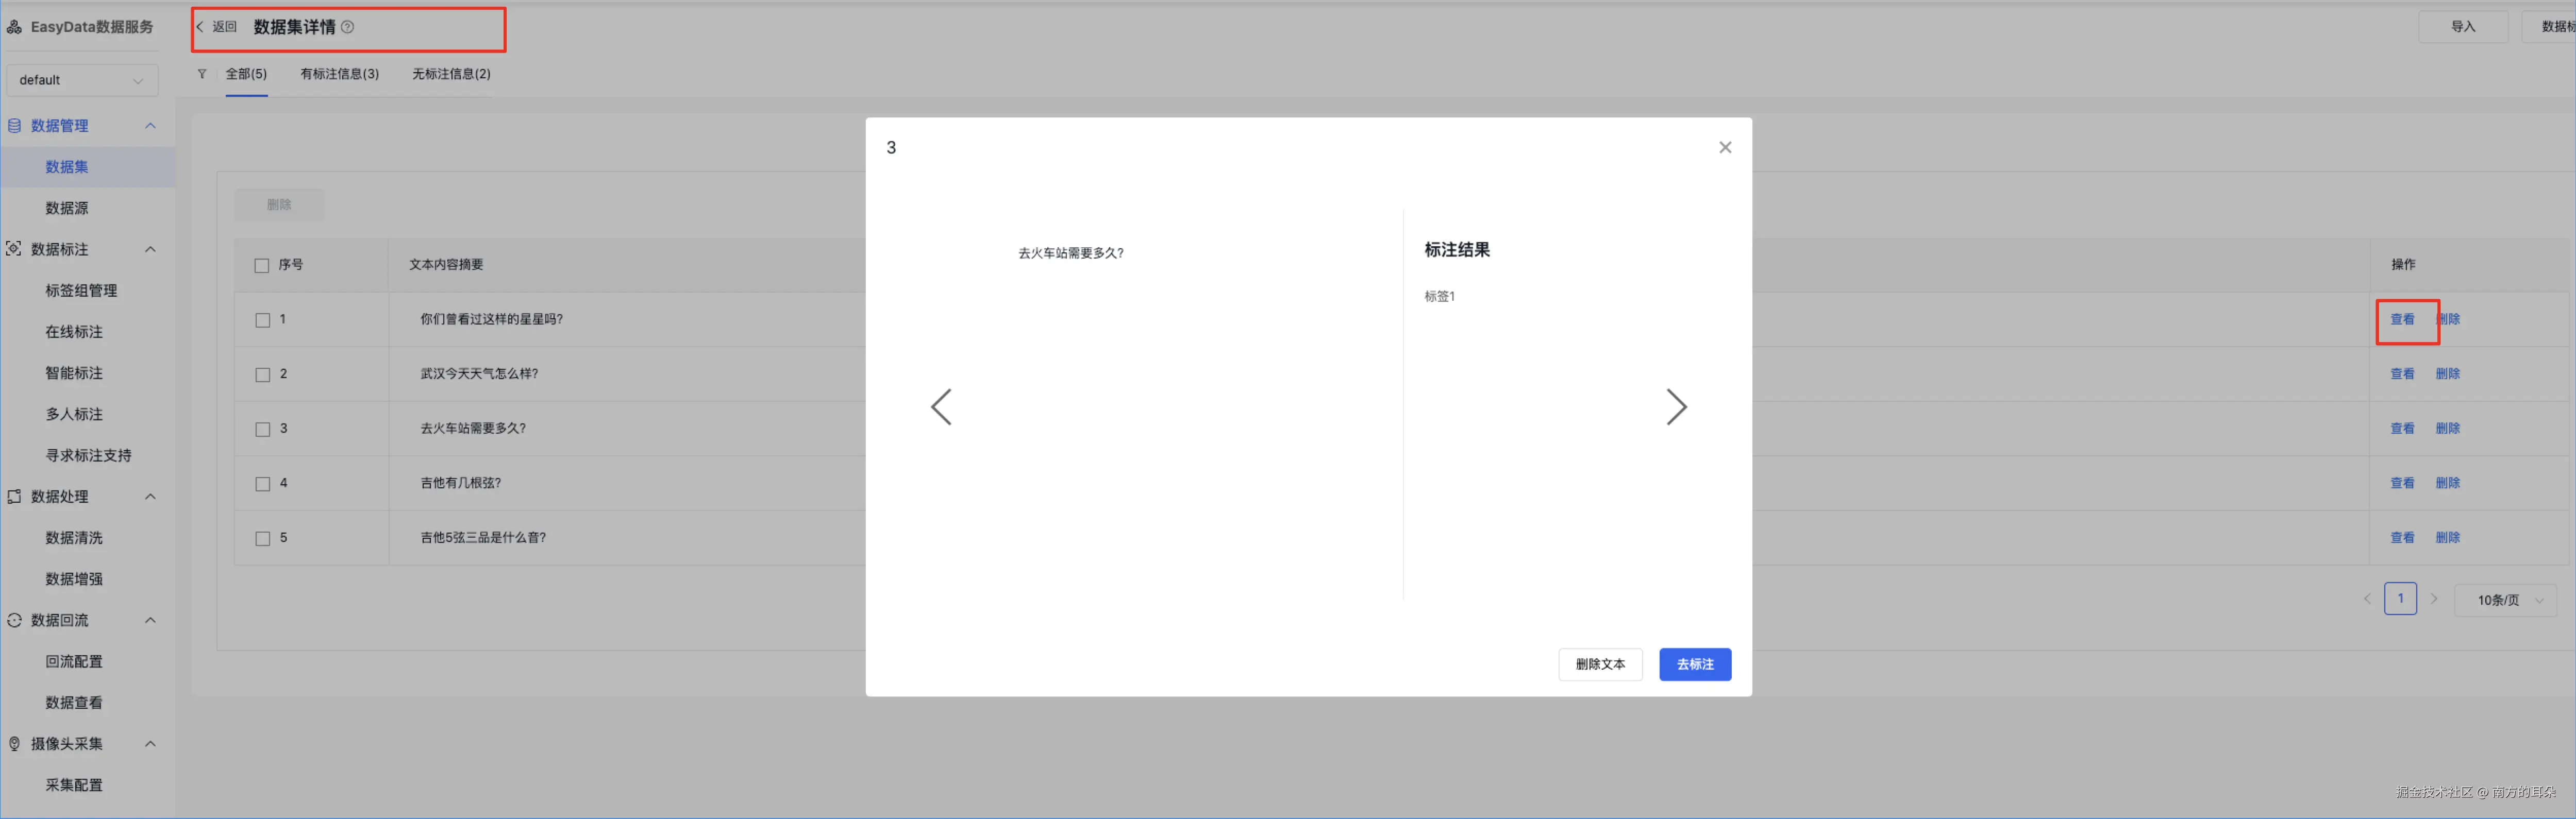Click the 数据管理 database icon in sidebar
Image resolution: width=2576 pixels, height=819 pixels.
[14, 126]
